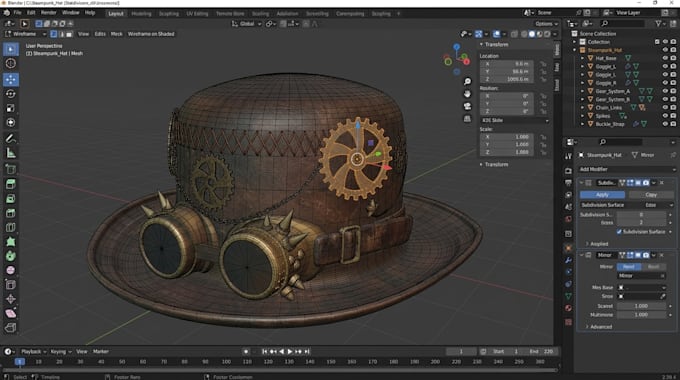Hide Spikes object via eye icon
This screenshot has width=680, height=380.
coord(665,116)
